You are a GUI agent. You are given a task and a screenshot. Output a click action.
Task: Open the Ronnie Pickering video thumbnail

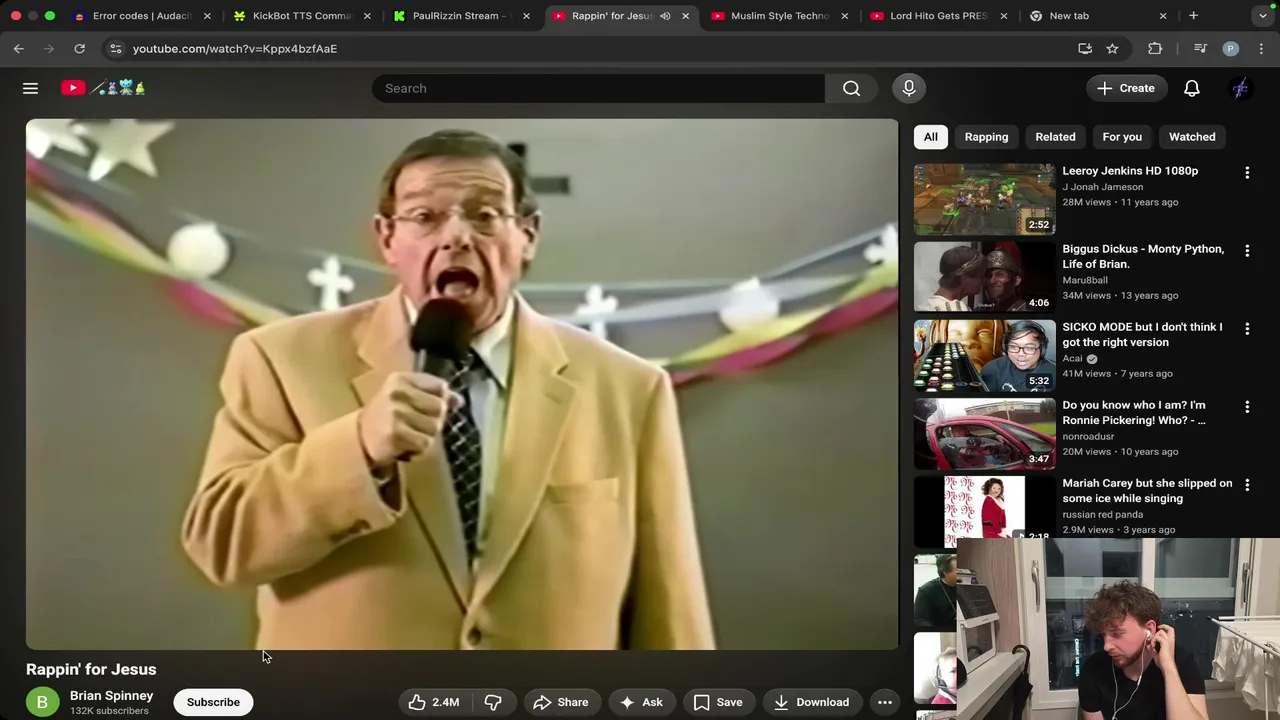pyautogui.click(x=984, y=433)
